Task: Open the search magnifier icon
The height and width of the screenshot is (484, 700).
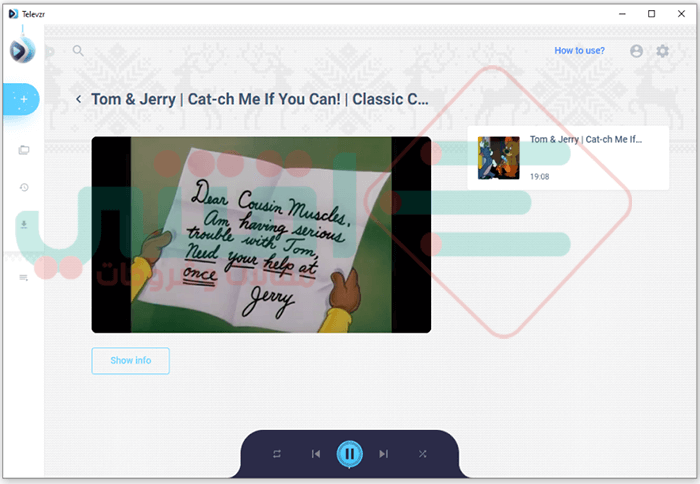Action: 78,51
